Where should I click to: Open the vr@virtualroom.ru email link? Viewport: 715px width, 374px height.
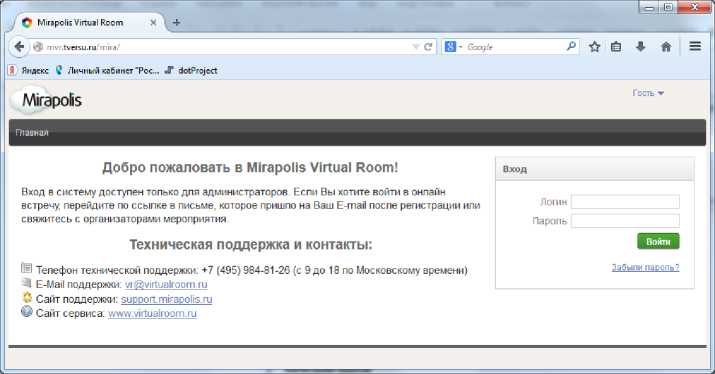[166, 284]
